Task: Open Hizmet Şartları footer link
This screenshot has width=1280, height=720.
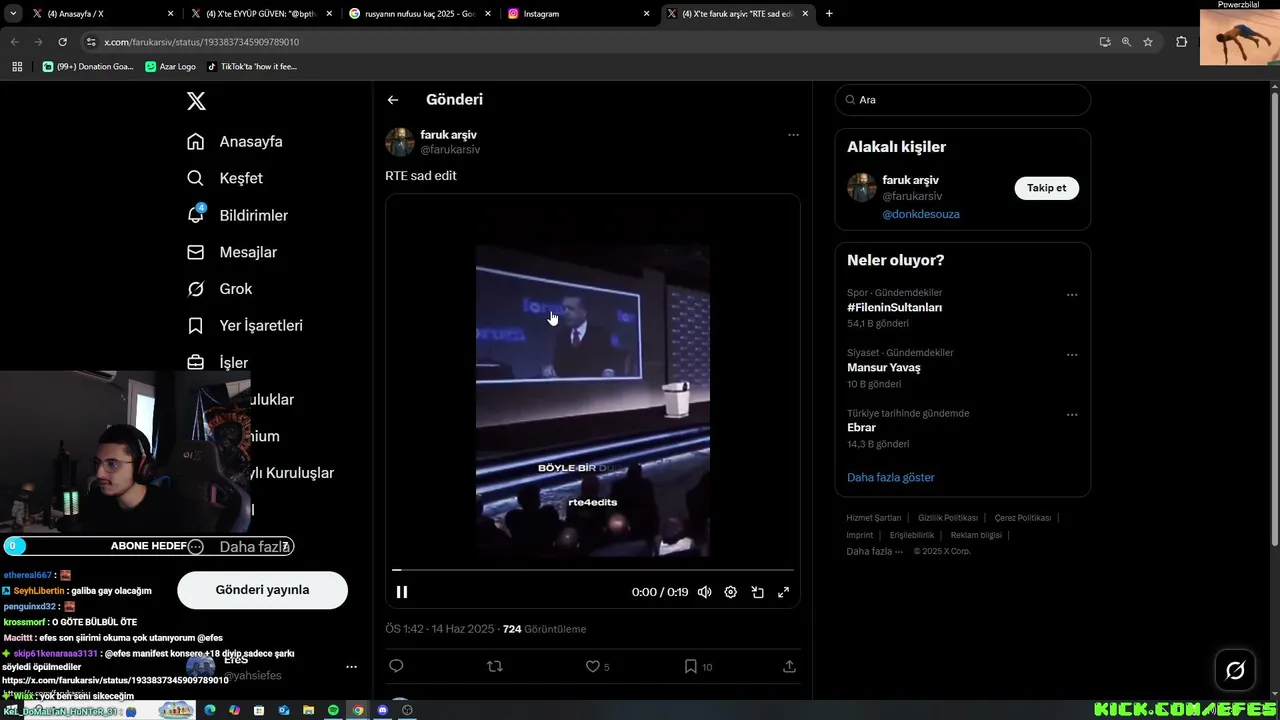Action: (x=874, y=518)
